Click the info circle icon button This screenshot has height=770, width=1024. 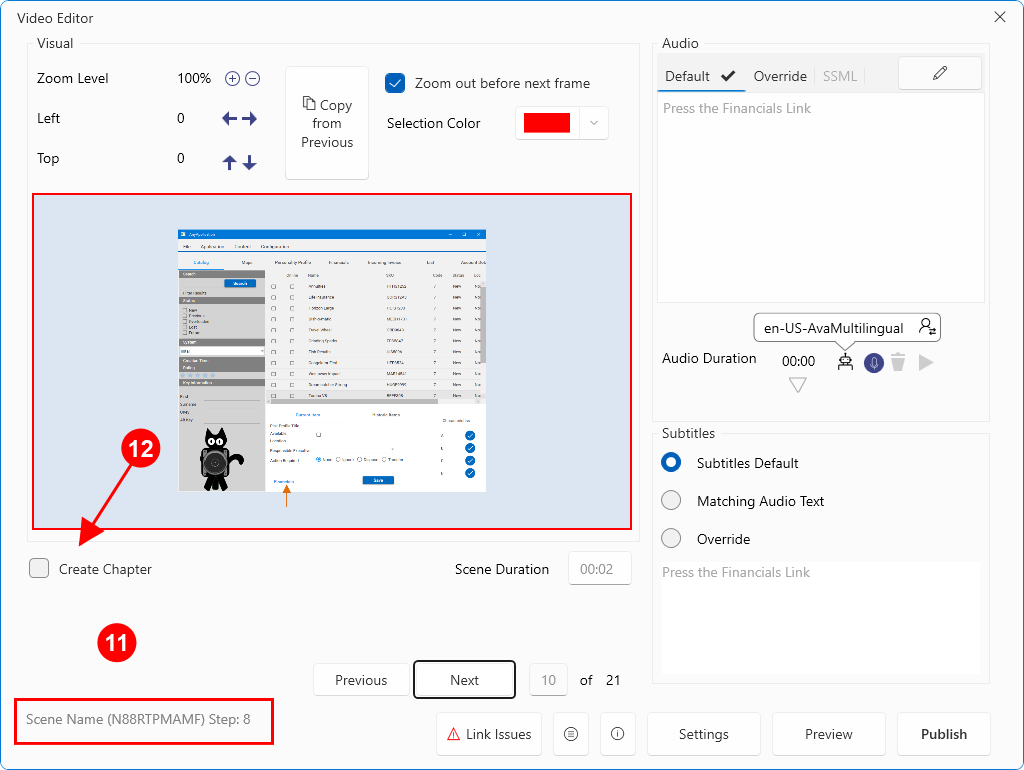(617, 734)
